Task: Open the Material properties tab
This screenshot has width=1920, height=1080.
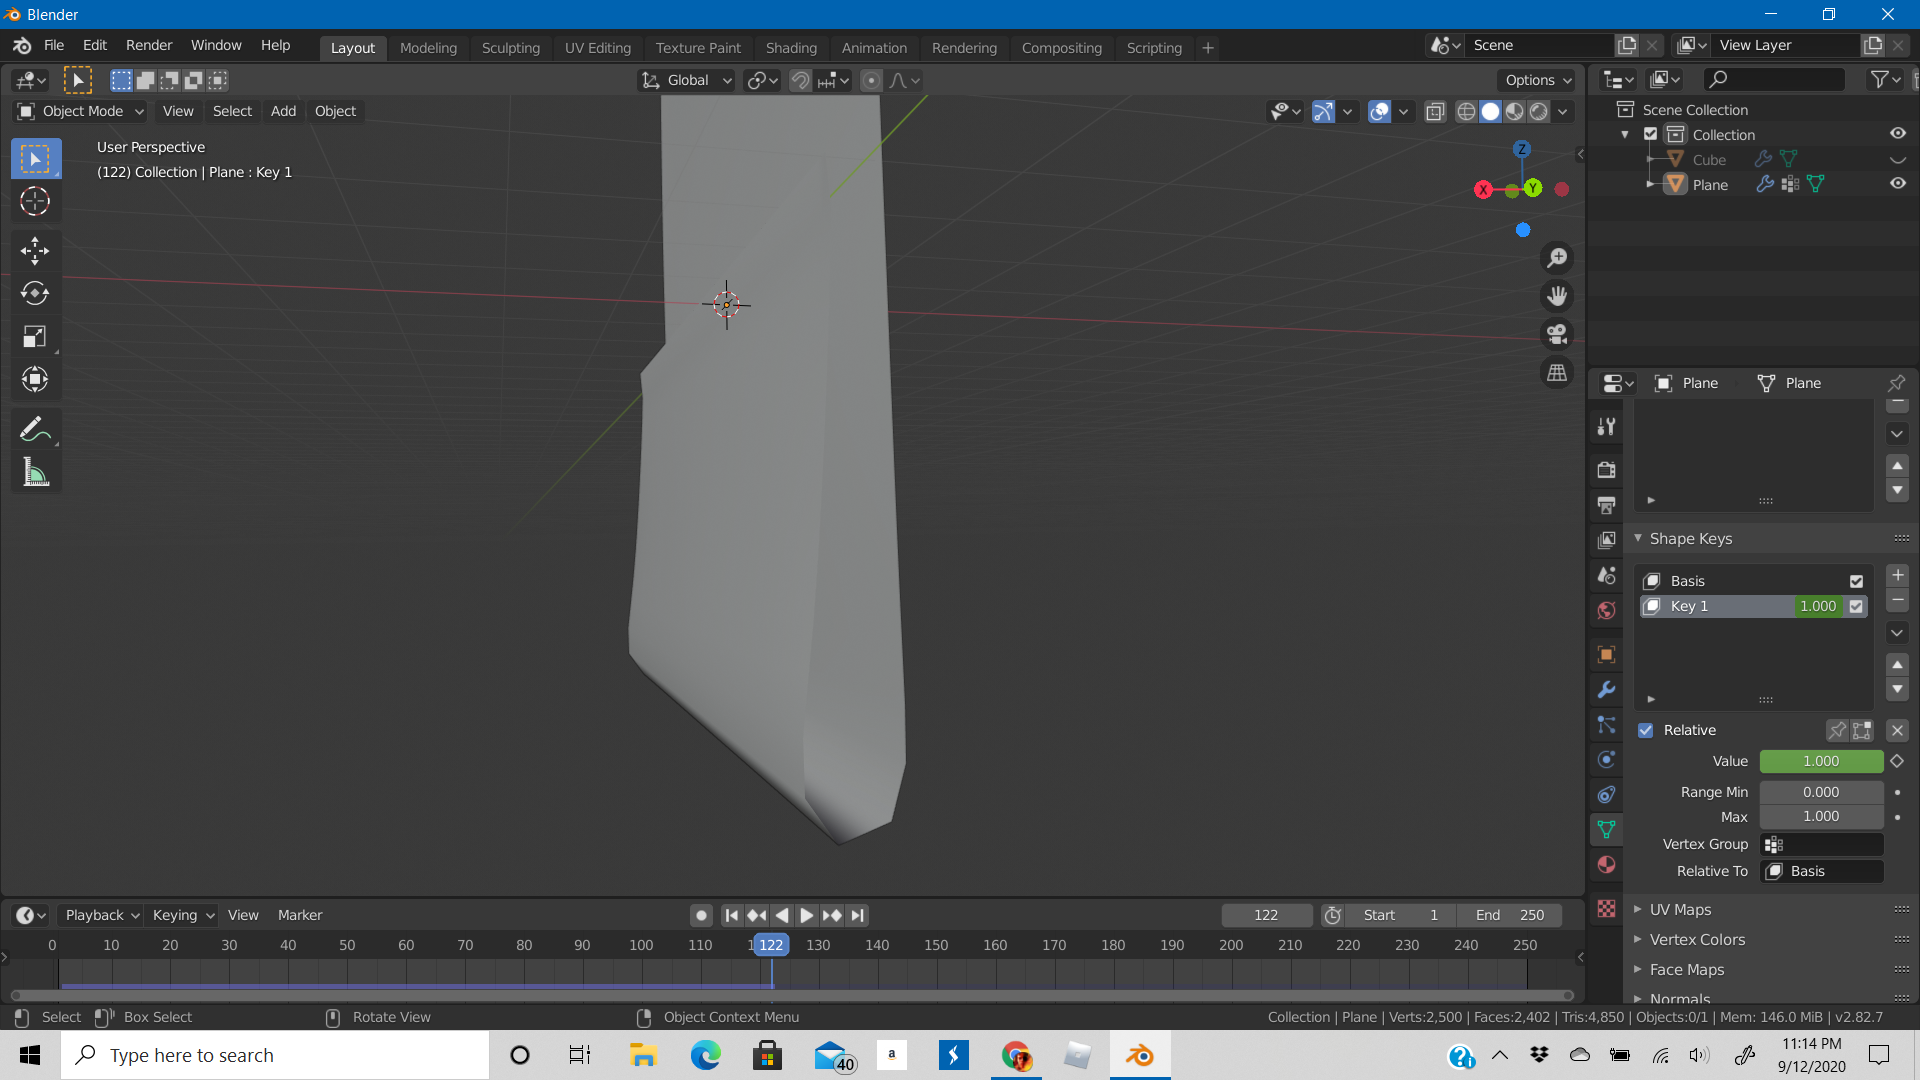Action: pyautogui.click(x=1606, y=865)
